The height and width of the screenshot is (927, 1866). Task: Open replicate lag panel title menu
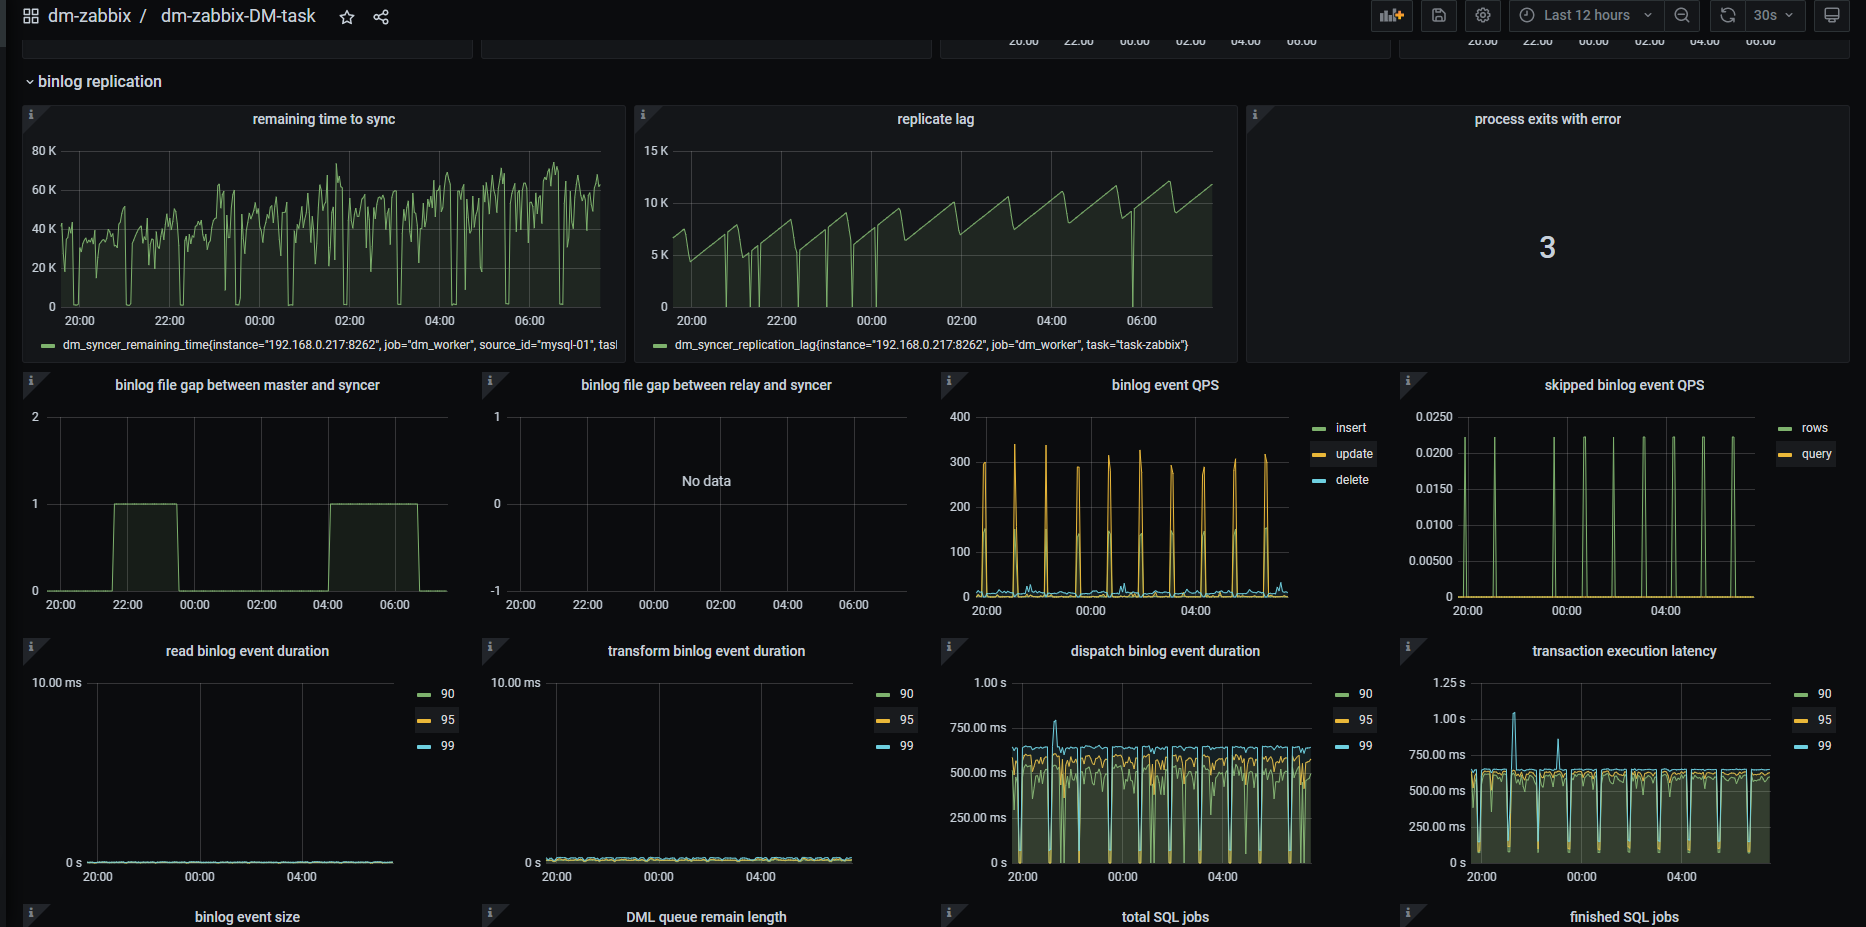[x=935, y=119]
